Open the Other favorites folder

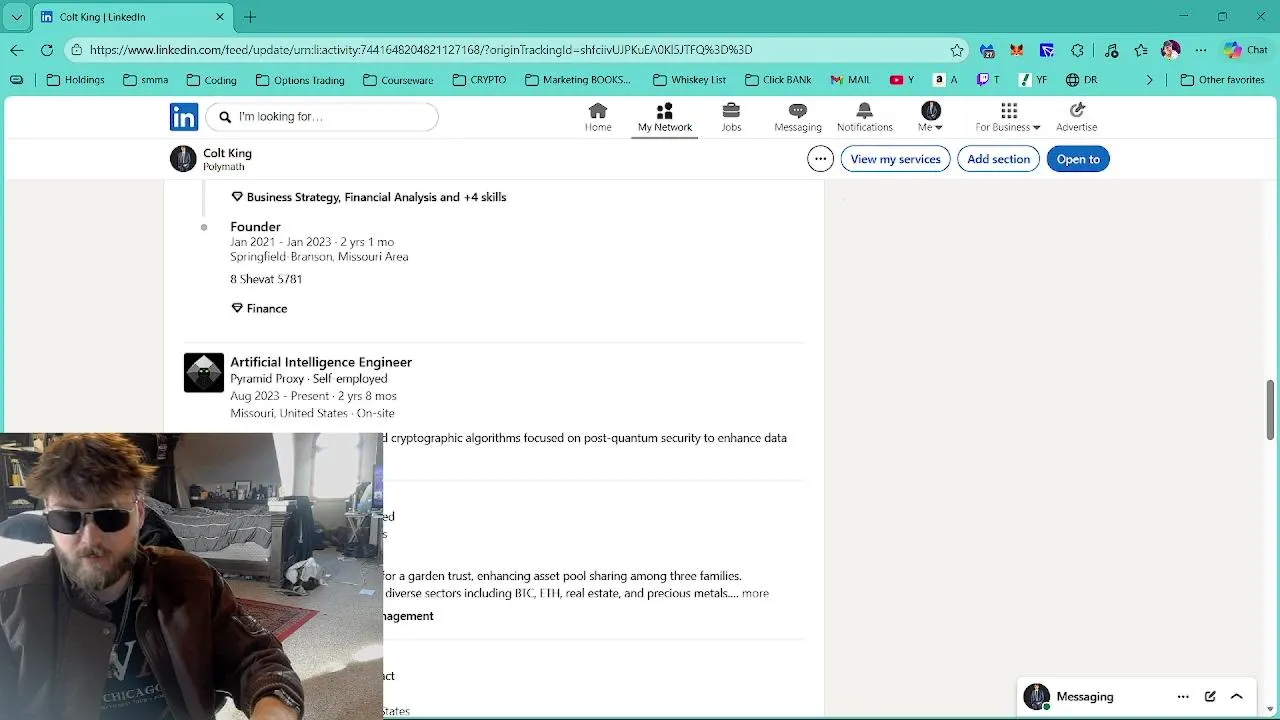pos(1222,80)
